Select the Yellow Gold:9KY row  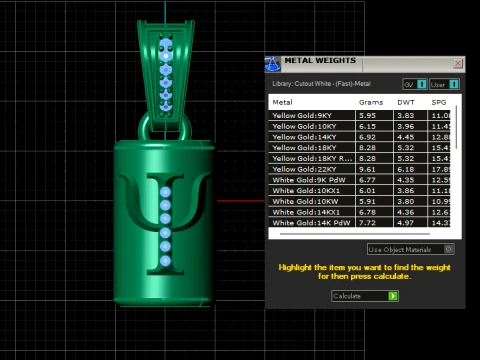tap(359, 115)
